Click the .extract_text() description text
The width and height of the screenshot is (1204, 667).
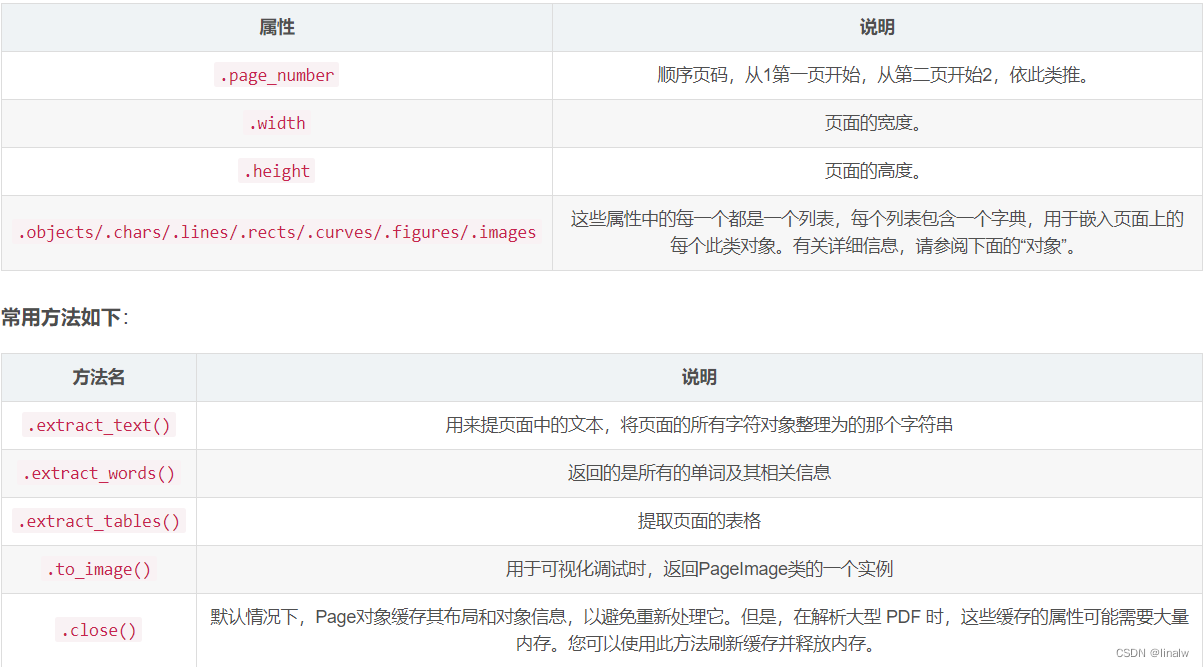click(699, 424)
